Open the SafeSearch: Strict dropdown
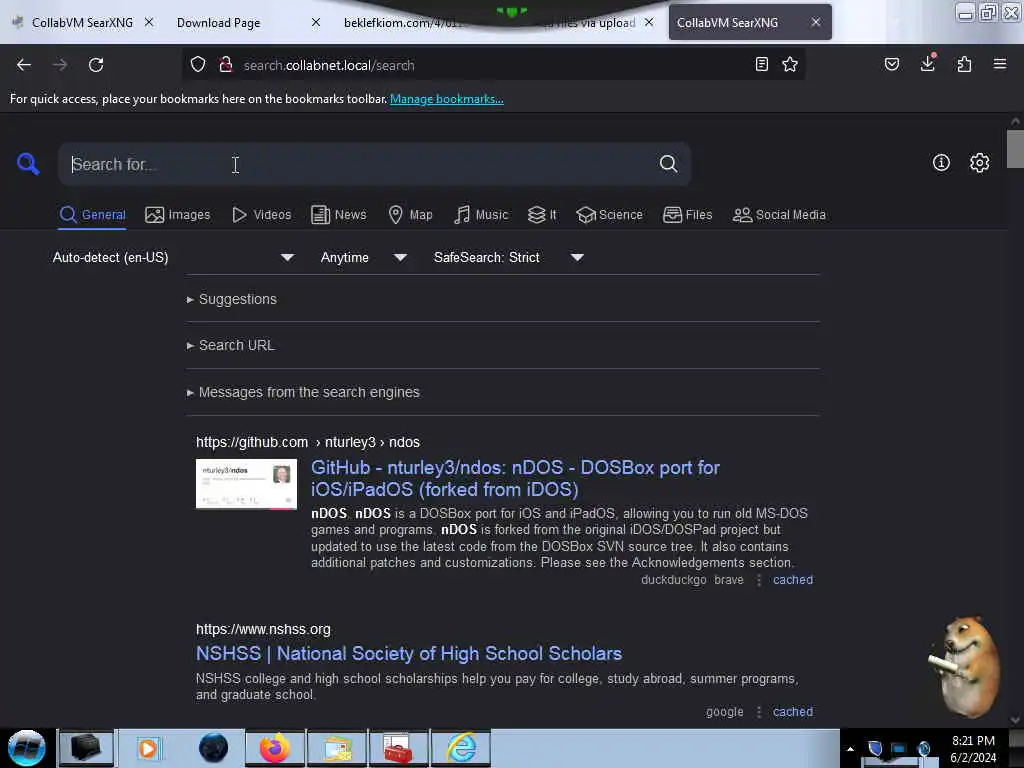 coord(508,257)
